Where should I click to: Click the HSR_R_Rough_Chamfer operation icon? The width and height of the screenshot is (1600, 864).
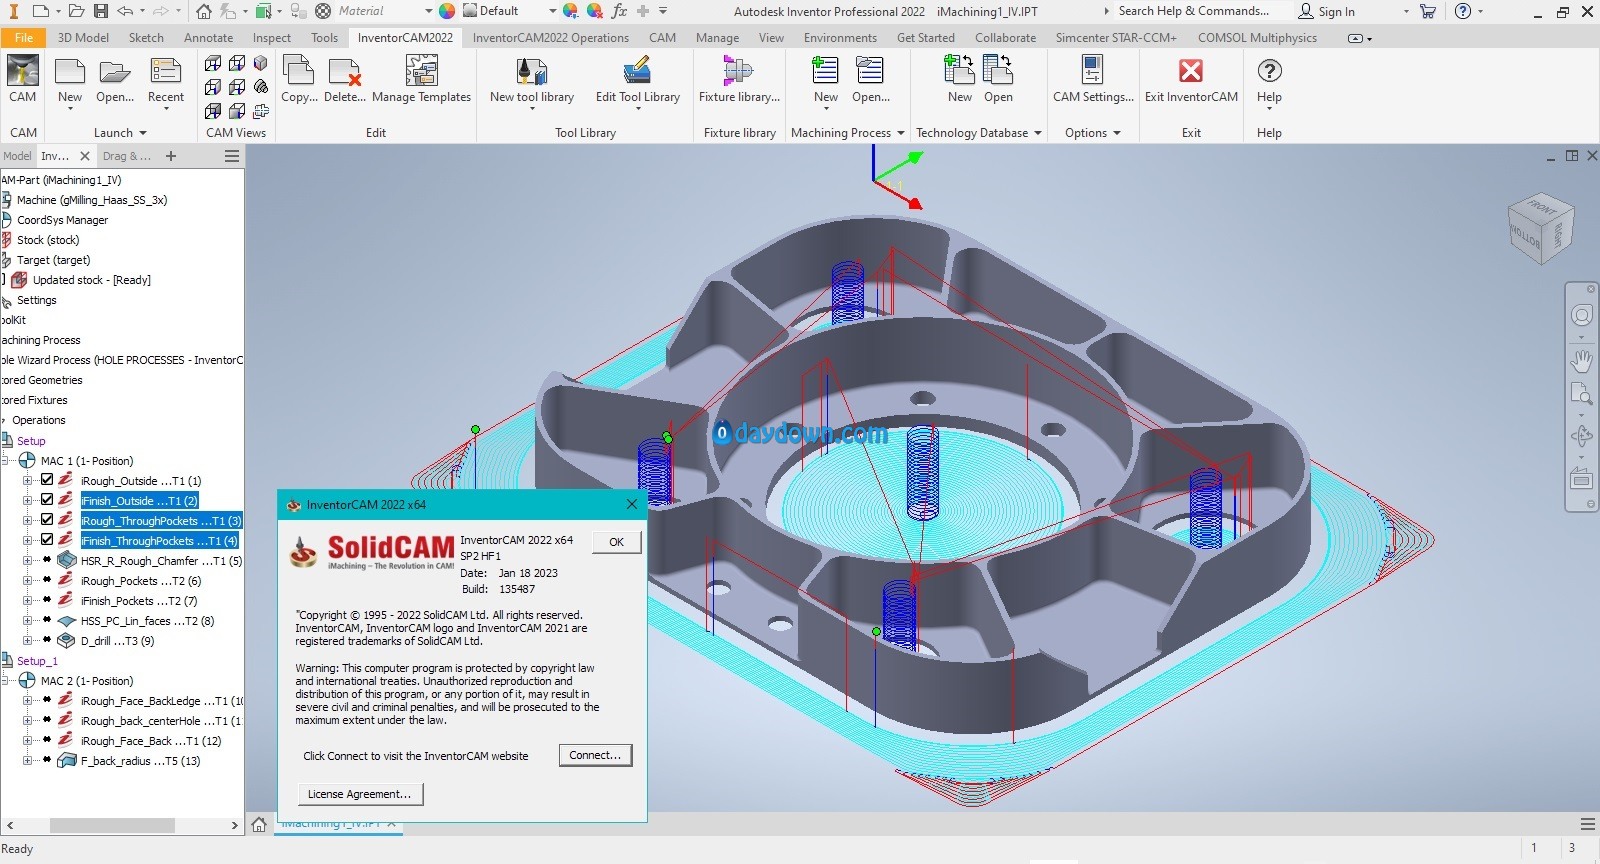[67, 560]
